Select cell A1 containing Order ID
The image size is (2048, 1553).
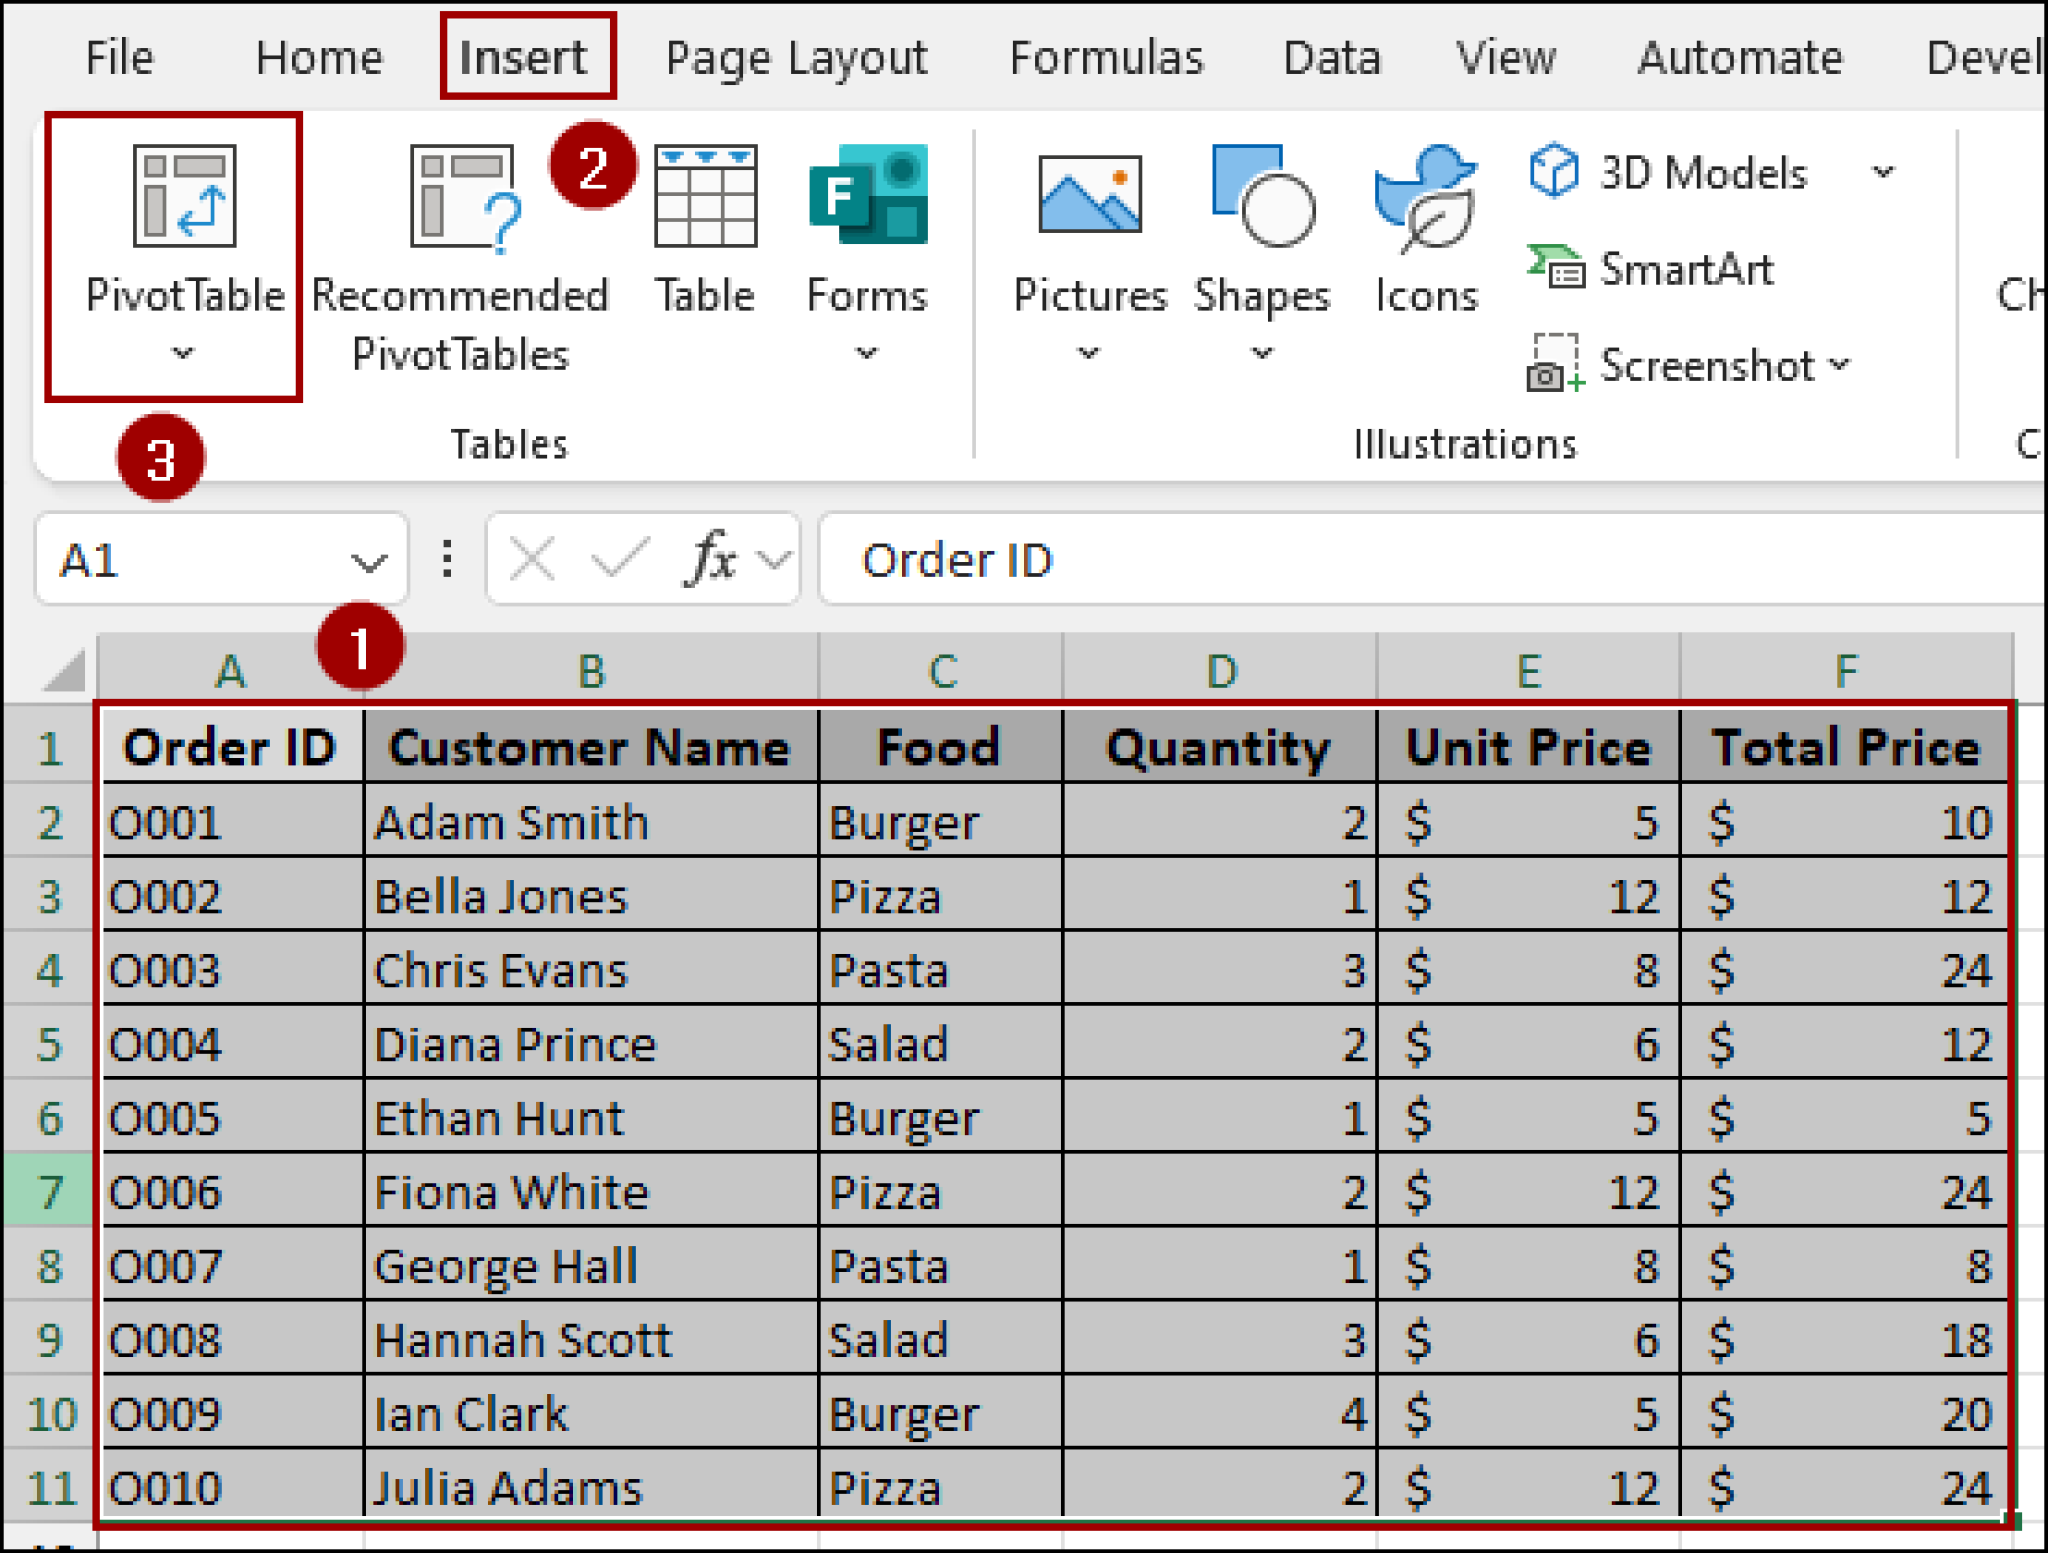click(230, 748)
